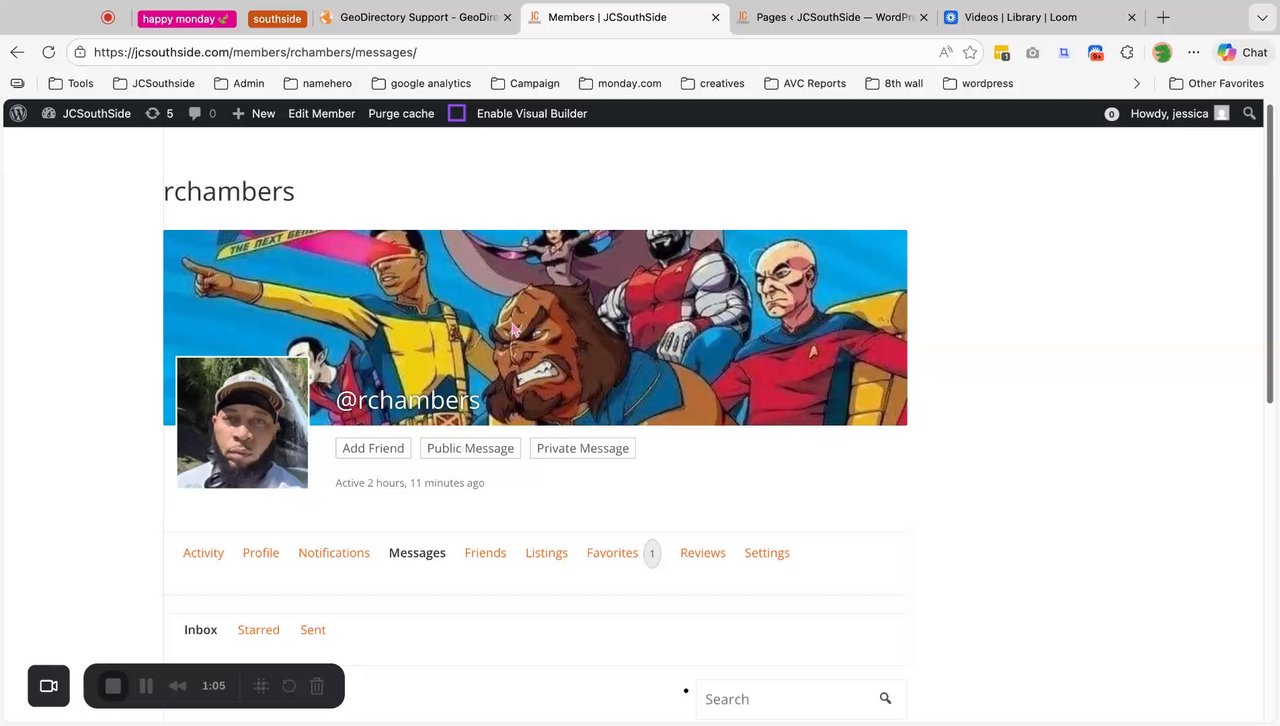The image size is (1280, 726).
Task: Open Loom drawing effects dotted icon
Action: pos(261,686)
